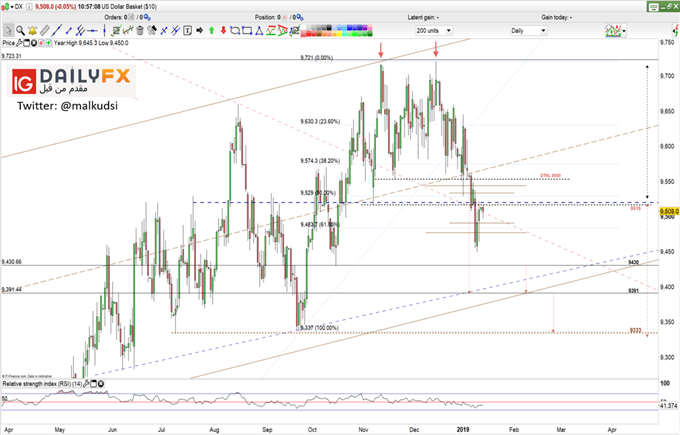Pick the red color swatch in palette
Image resolution: width=680 pixels, height=435 pixels.
309,34
